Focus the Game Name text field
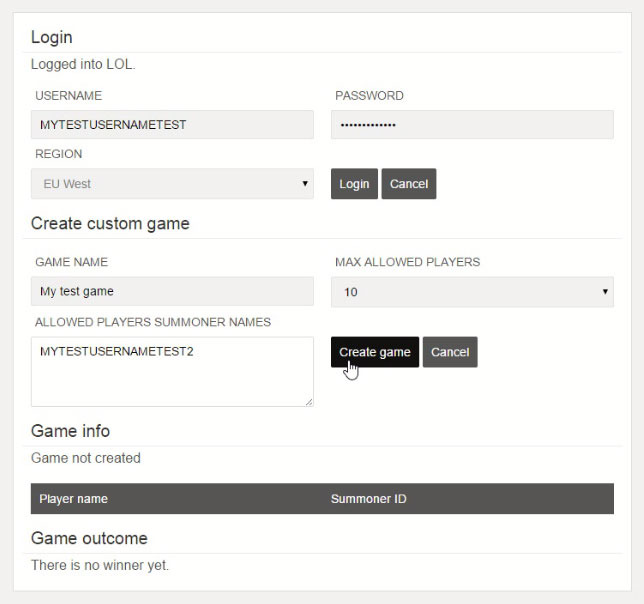The height and width of the screenshot is (604, 644). pos(172,292)
